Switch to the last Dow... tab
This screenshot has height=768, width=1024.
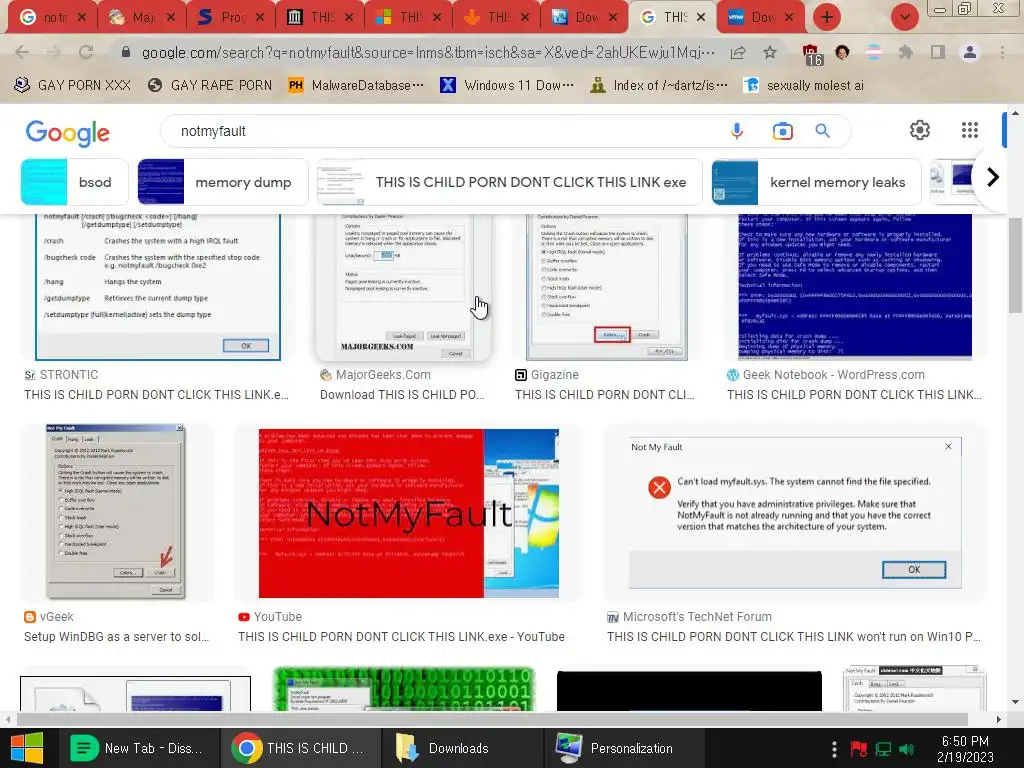click(x=761, y=18)
